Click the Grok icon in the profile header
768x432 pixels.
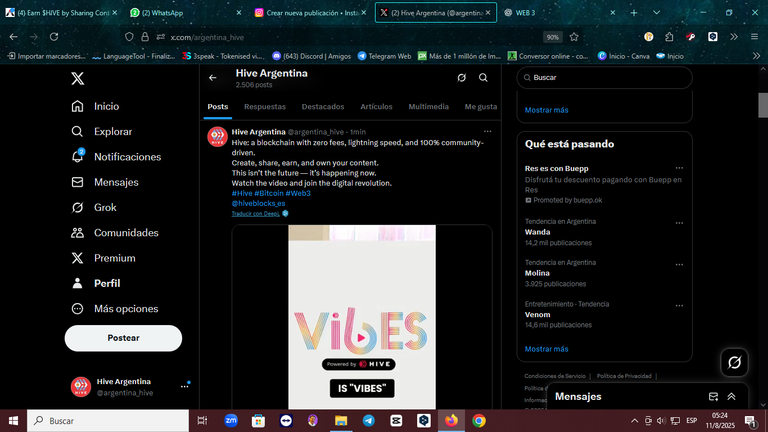461,78
